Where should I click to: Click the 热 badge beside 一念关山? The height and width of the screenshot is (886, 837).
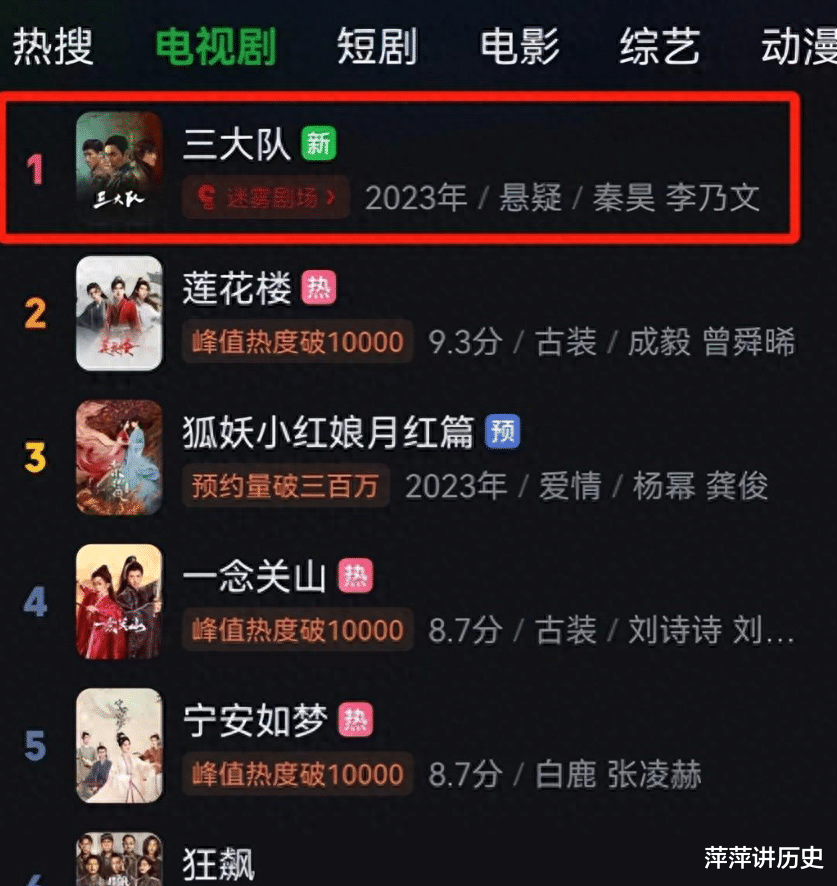(x=355, y=576)
